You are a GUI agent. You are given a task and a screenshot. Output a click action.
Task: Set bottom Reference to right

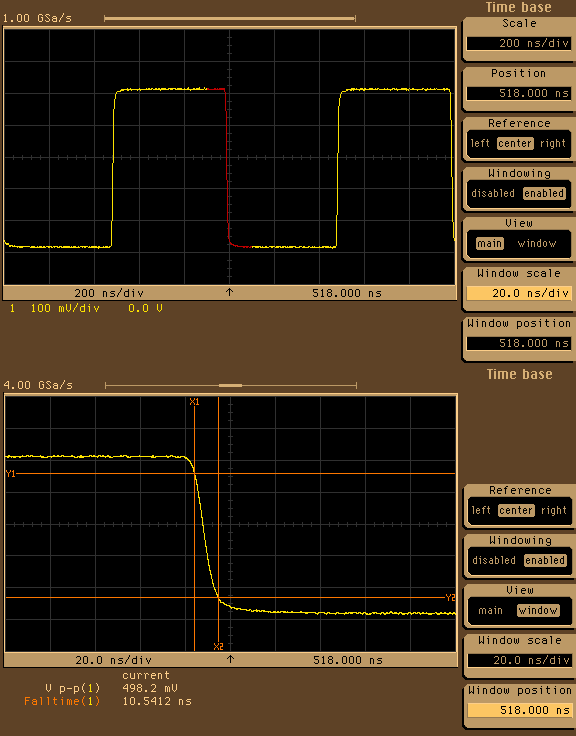pos(553,510)
